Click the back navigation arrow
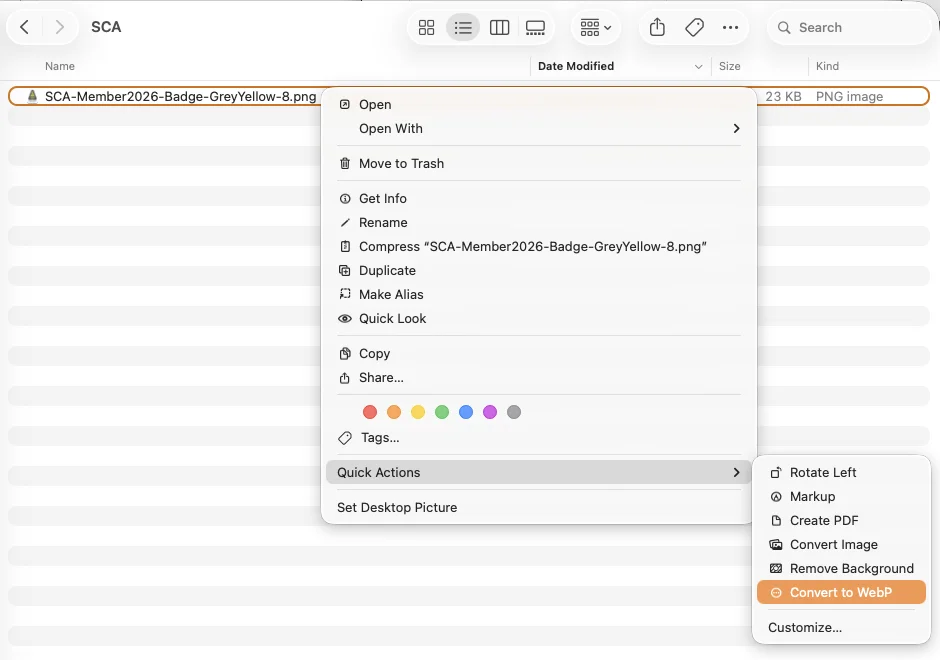Viewport: 940px width, 660px height. [x=24, y=27]
